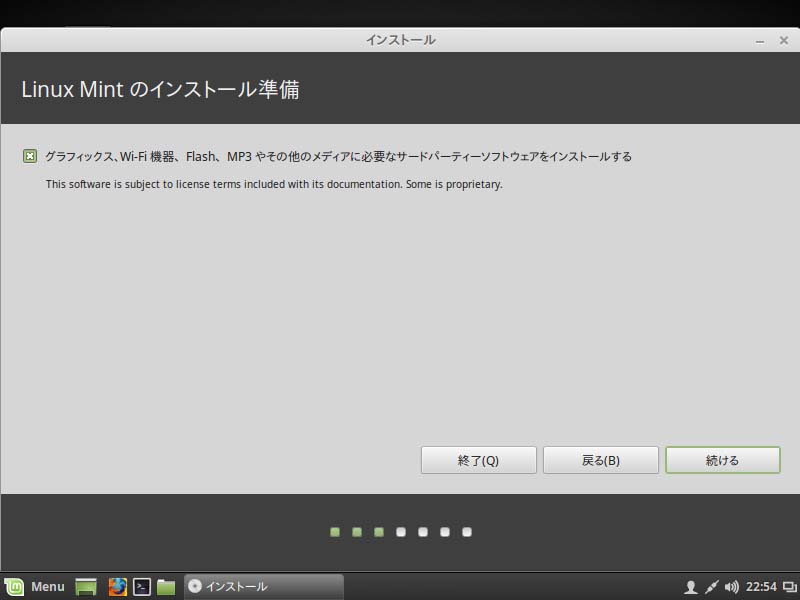Click the show desktop icon
800x600 pixels.
click(x=85, y=587)
